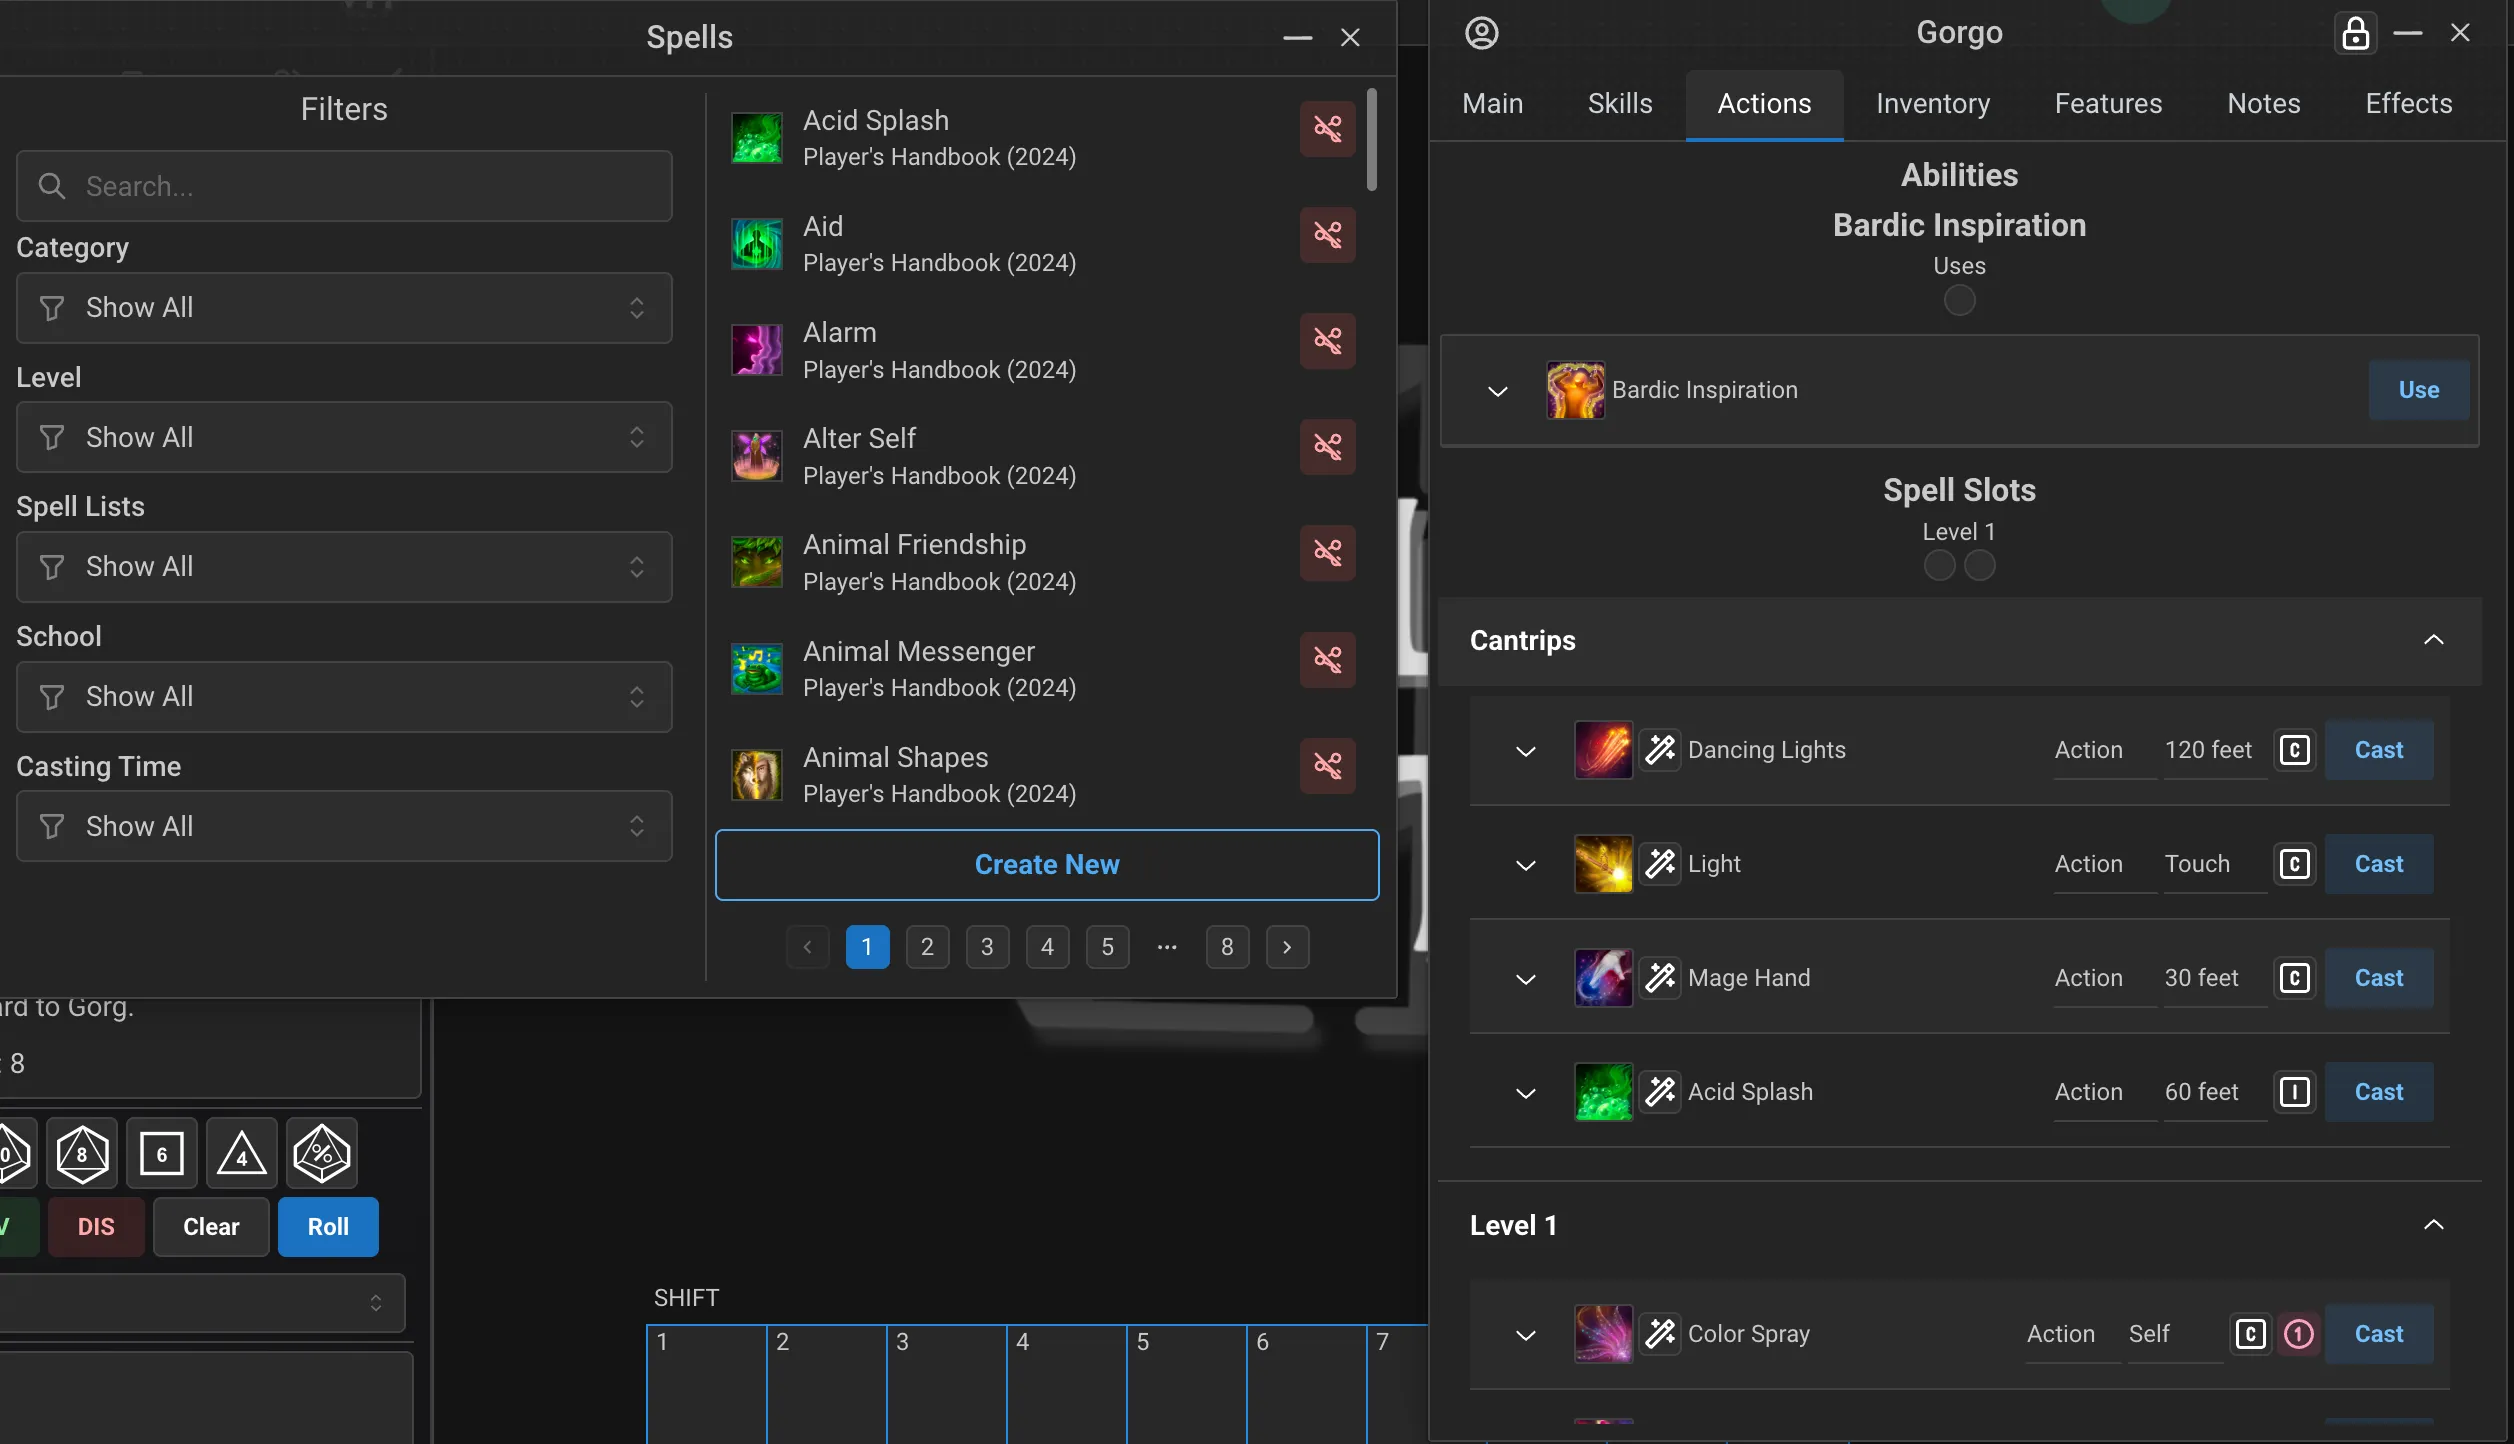Click the Animal Shapes spell thumbnail
Screen dimensions: 2514x1444
757,775
